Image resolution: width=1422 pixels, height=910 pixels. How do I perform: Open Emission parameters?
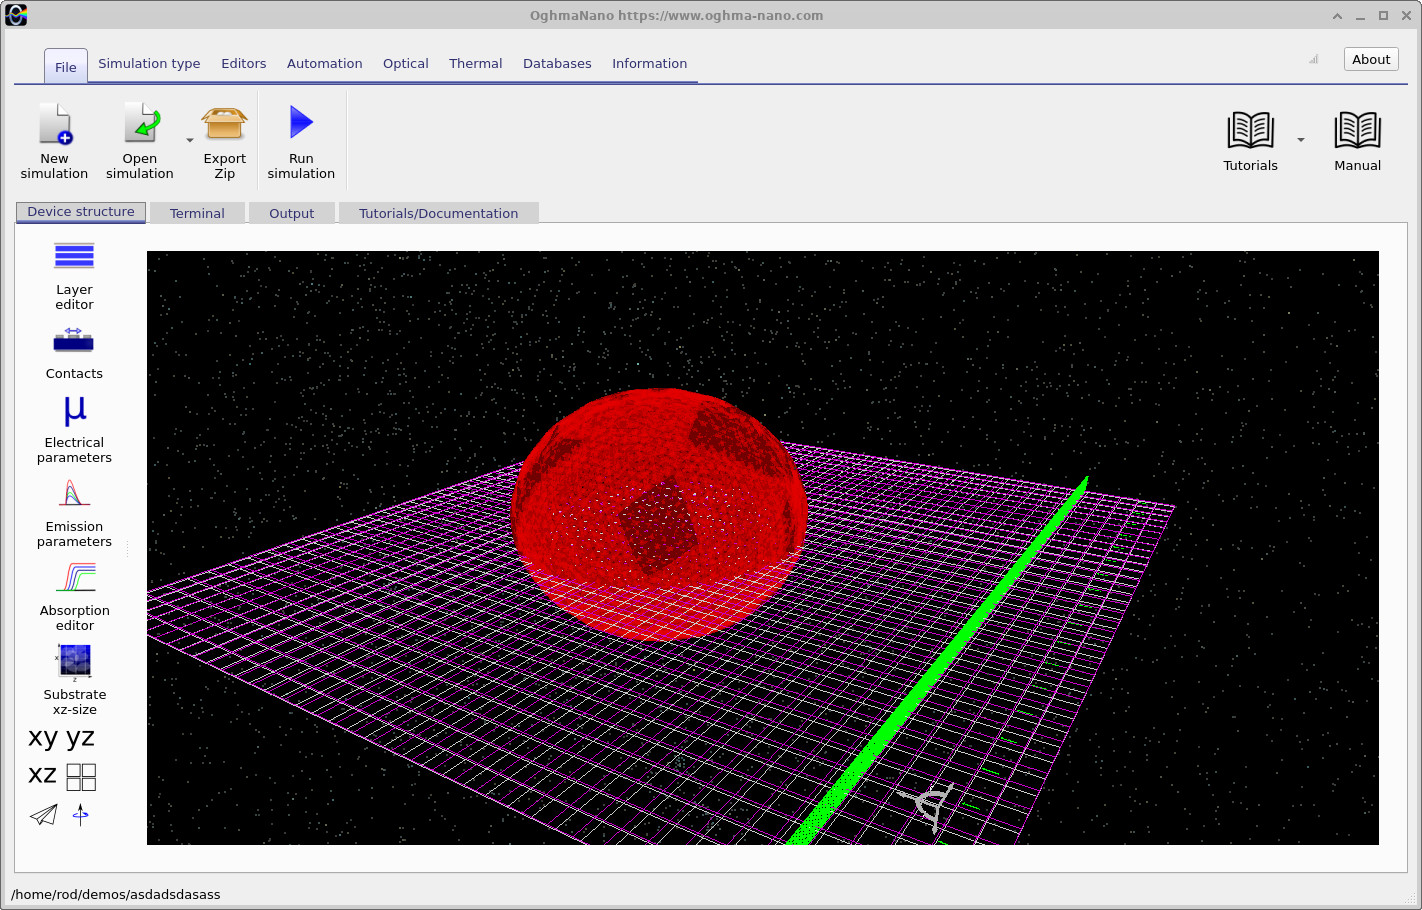pyautogui.click(x=74, y=514)
